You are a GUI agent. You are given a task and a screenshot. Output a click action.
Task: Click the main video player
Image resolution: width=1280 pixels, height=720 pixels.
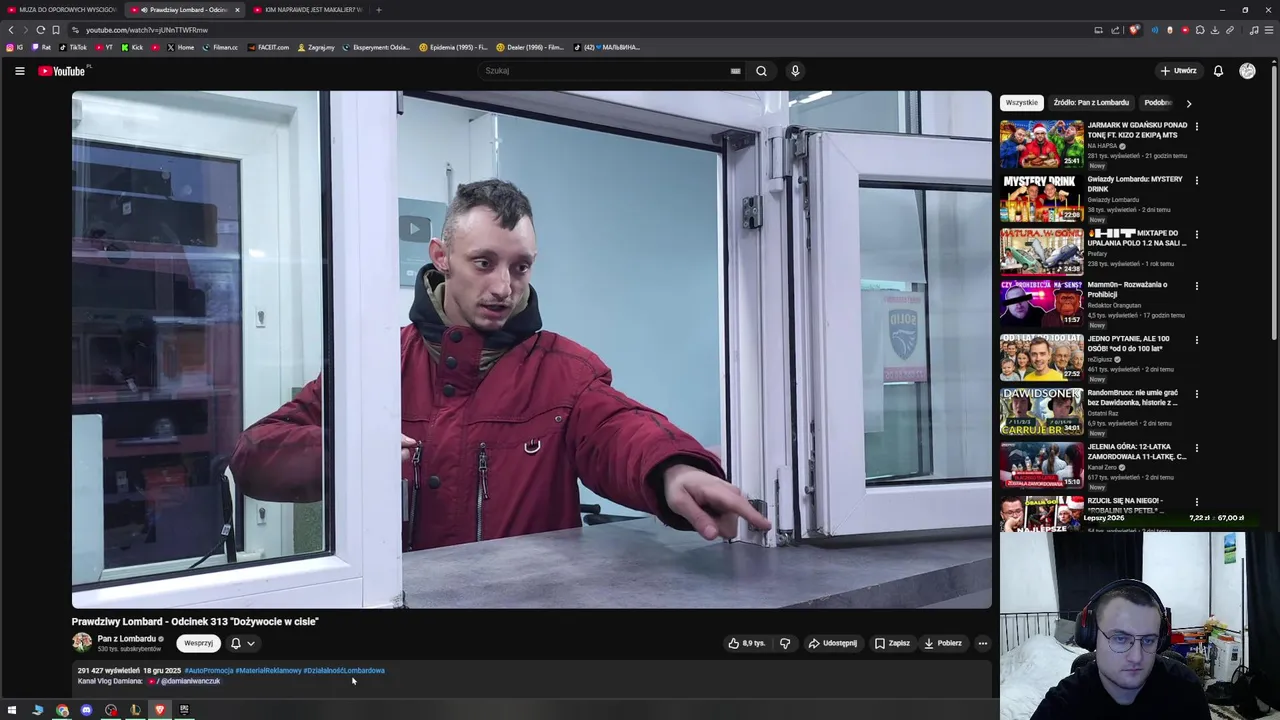[x=532, y=350]
